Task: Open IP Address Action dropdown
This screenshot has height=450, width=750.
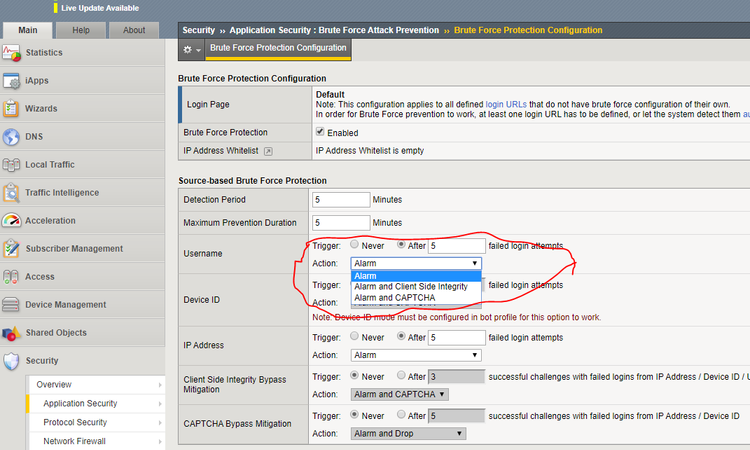Action: pos(416,355)
